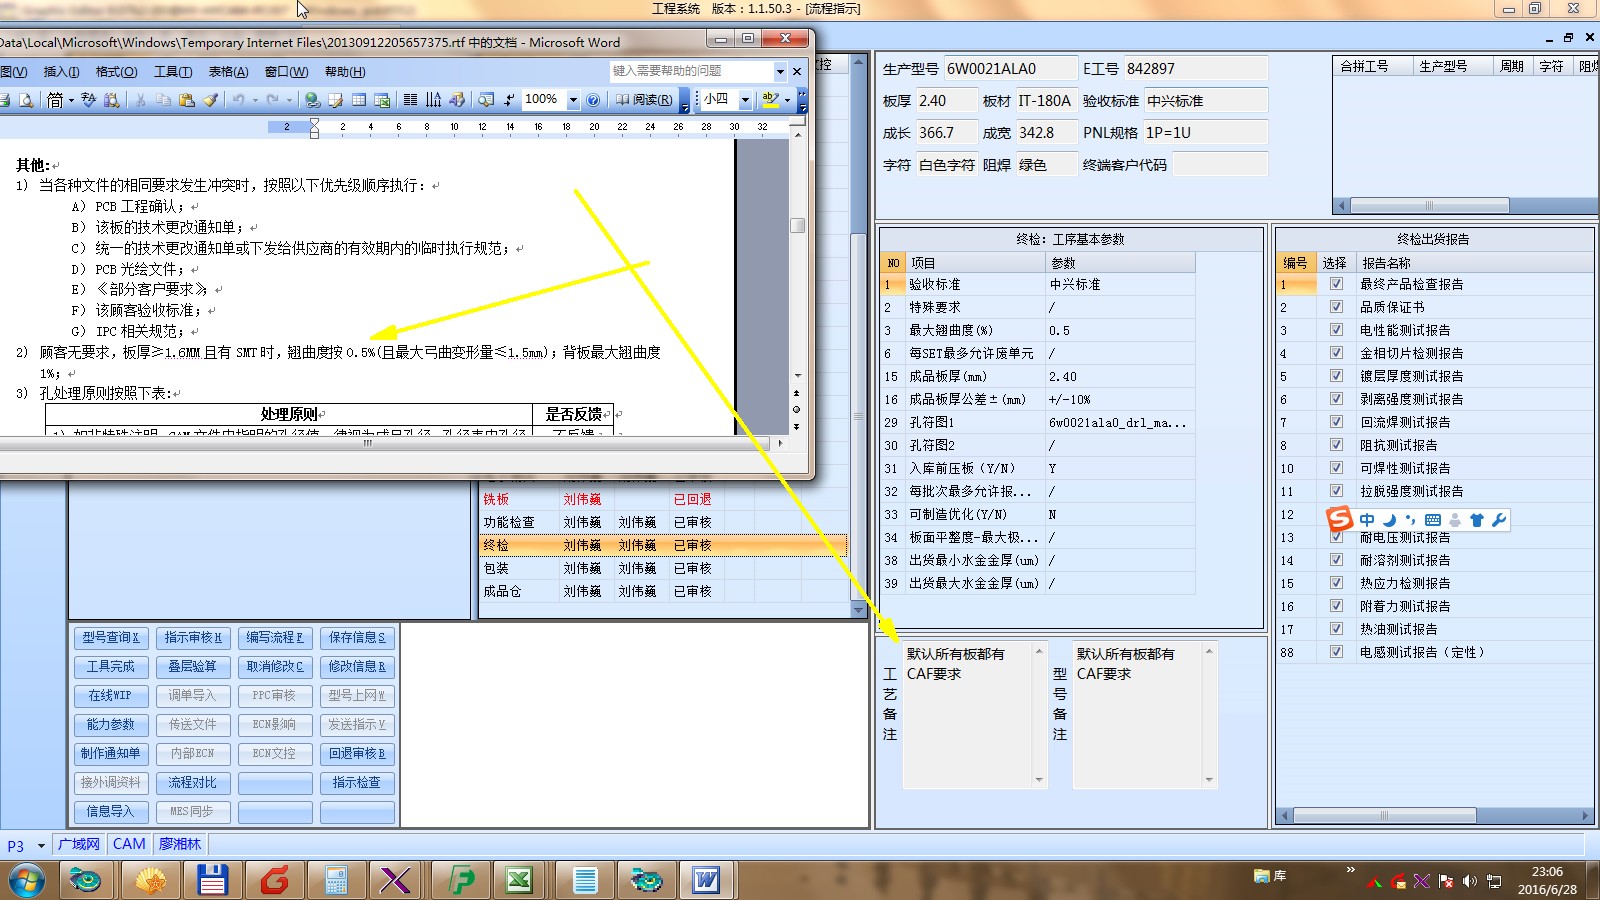Open the 帮助(H) menu in Word
The height and width of the screenshot is (900, 1600).
(345, 72)
